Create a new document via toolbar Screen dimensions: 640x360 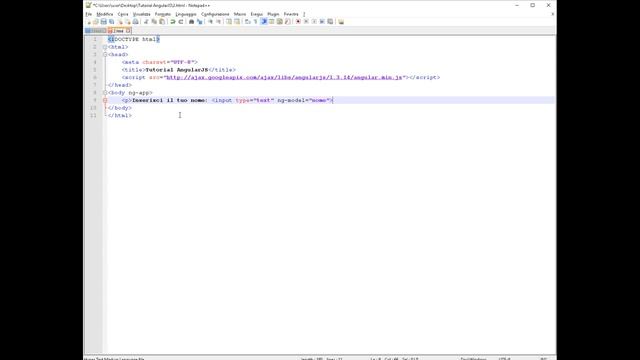click(x=89, y=22)
